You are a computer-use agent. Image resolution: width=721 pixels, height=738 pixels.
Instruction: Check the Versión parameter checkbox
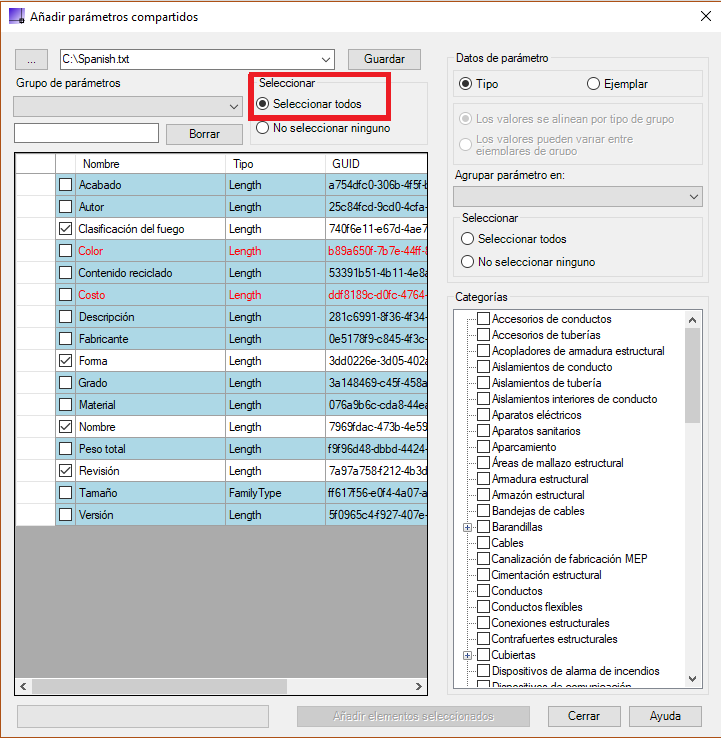65,514
